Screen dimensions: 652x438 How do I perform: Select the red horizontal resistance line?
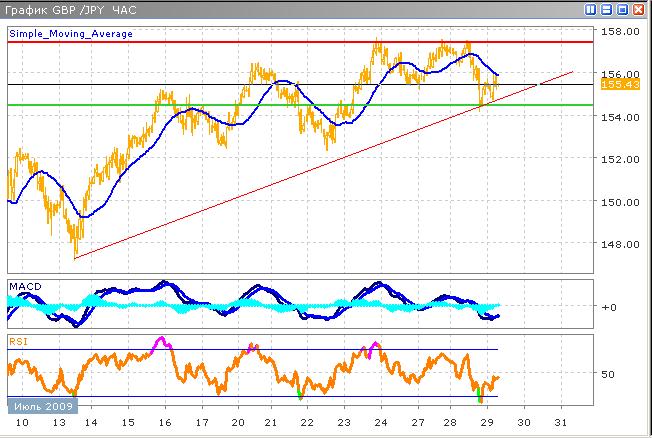click(x=300, y=42)
